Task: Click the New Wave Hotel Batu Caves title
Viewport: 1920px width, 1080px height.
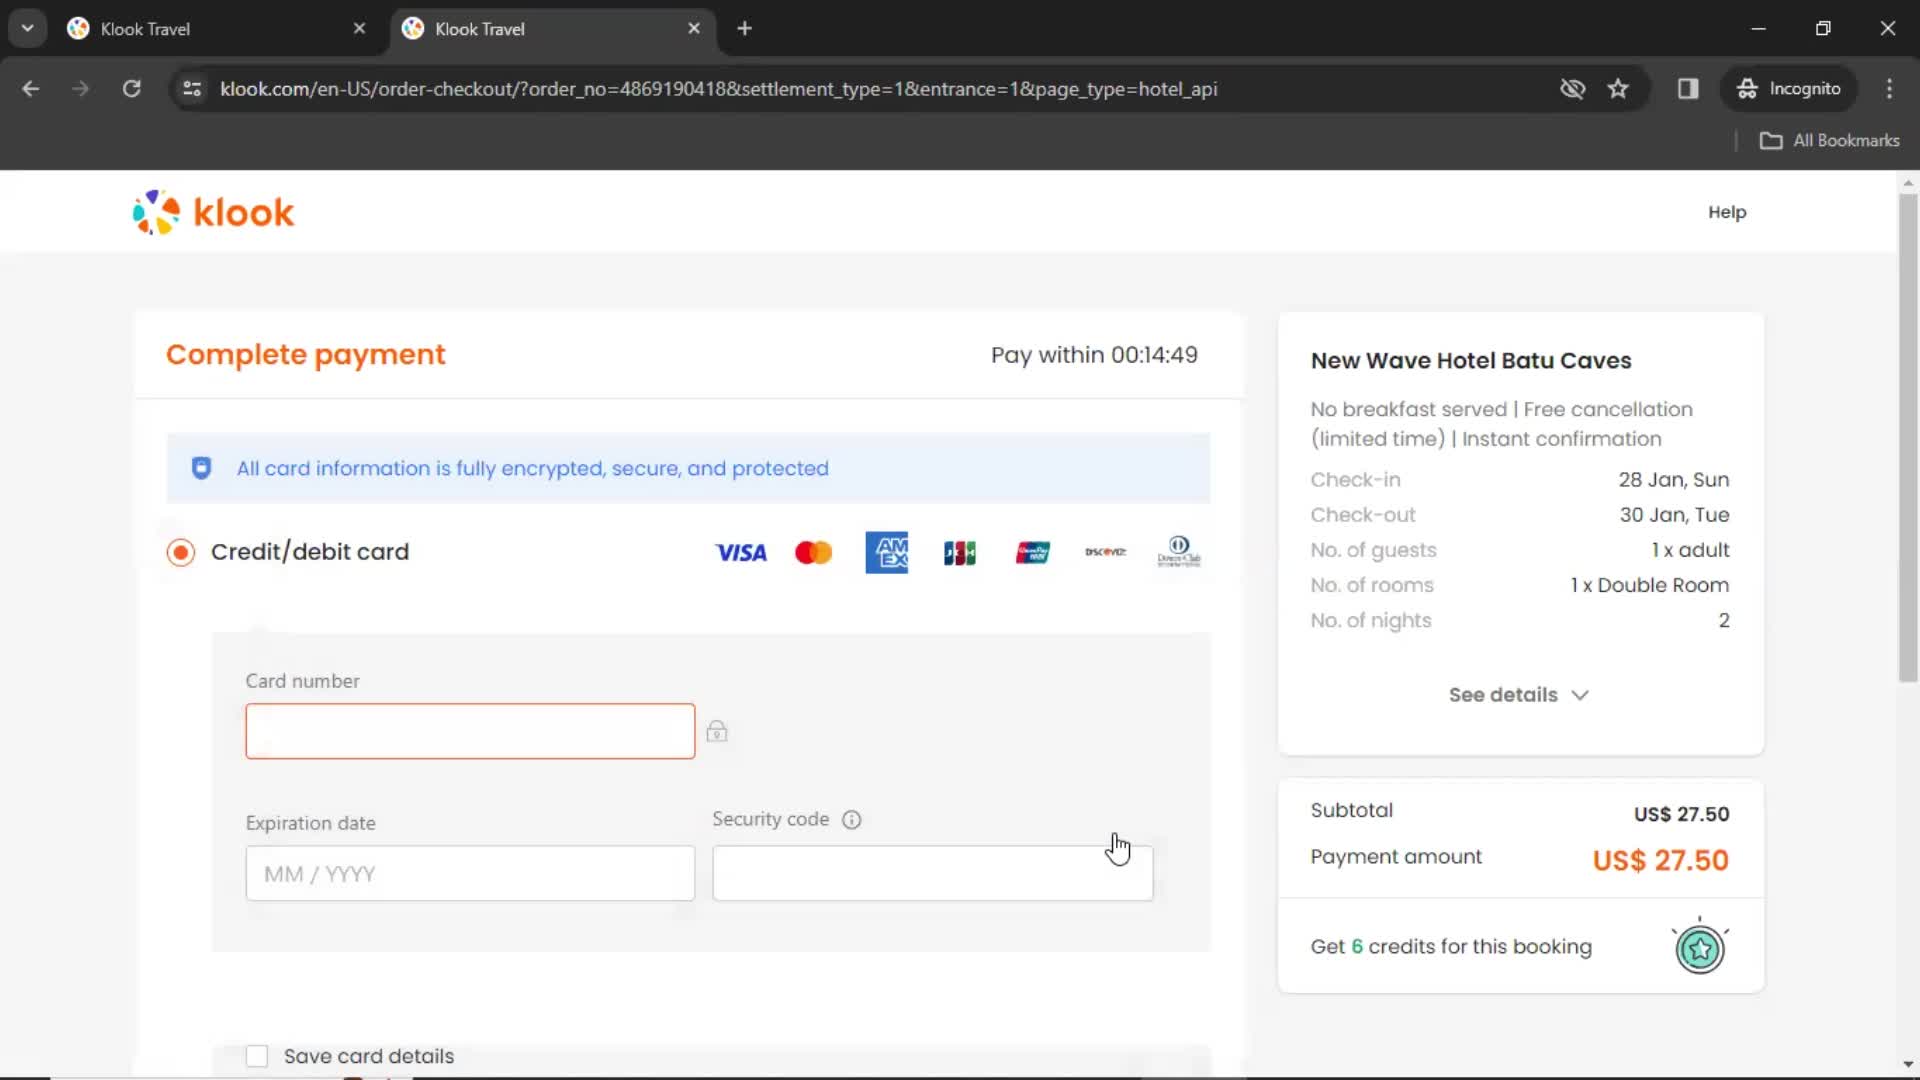Action: tap(1471, 361)
